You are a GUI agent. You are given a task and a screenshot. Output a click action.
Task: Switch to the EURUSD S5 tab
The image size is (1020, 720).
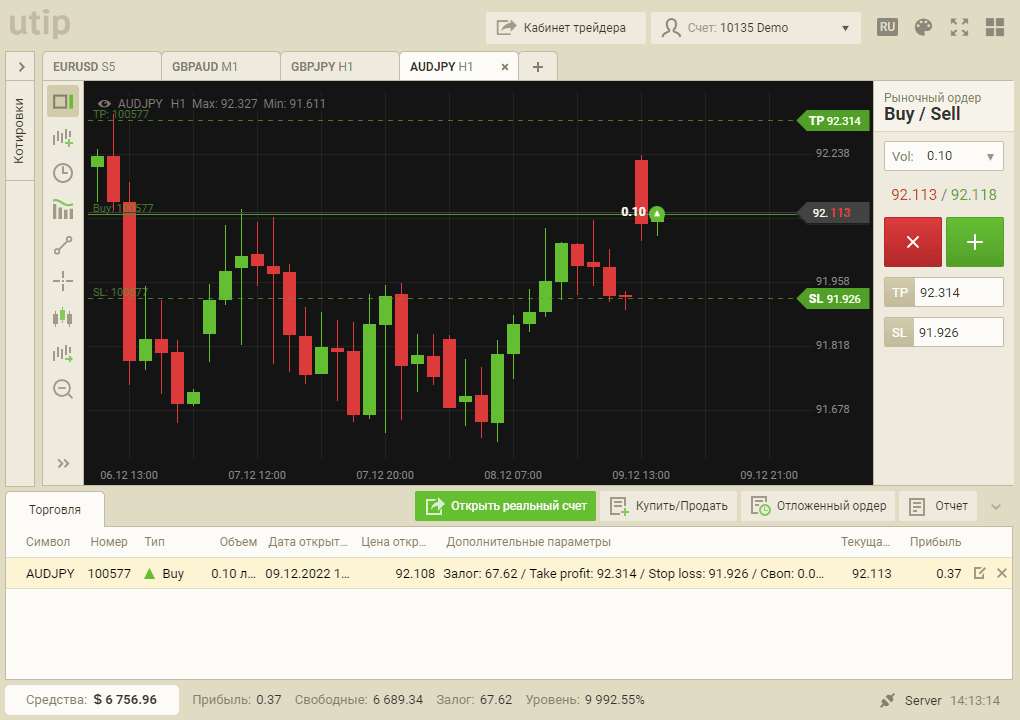[102, 66]
